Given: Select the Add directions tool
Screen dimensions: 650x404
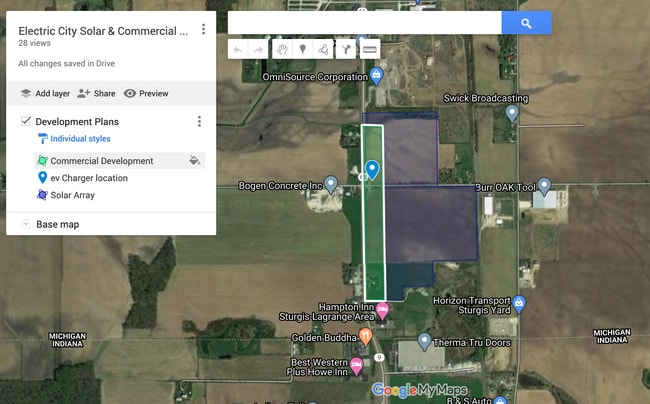Looking at the screenshot, I should (347, 49).
